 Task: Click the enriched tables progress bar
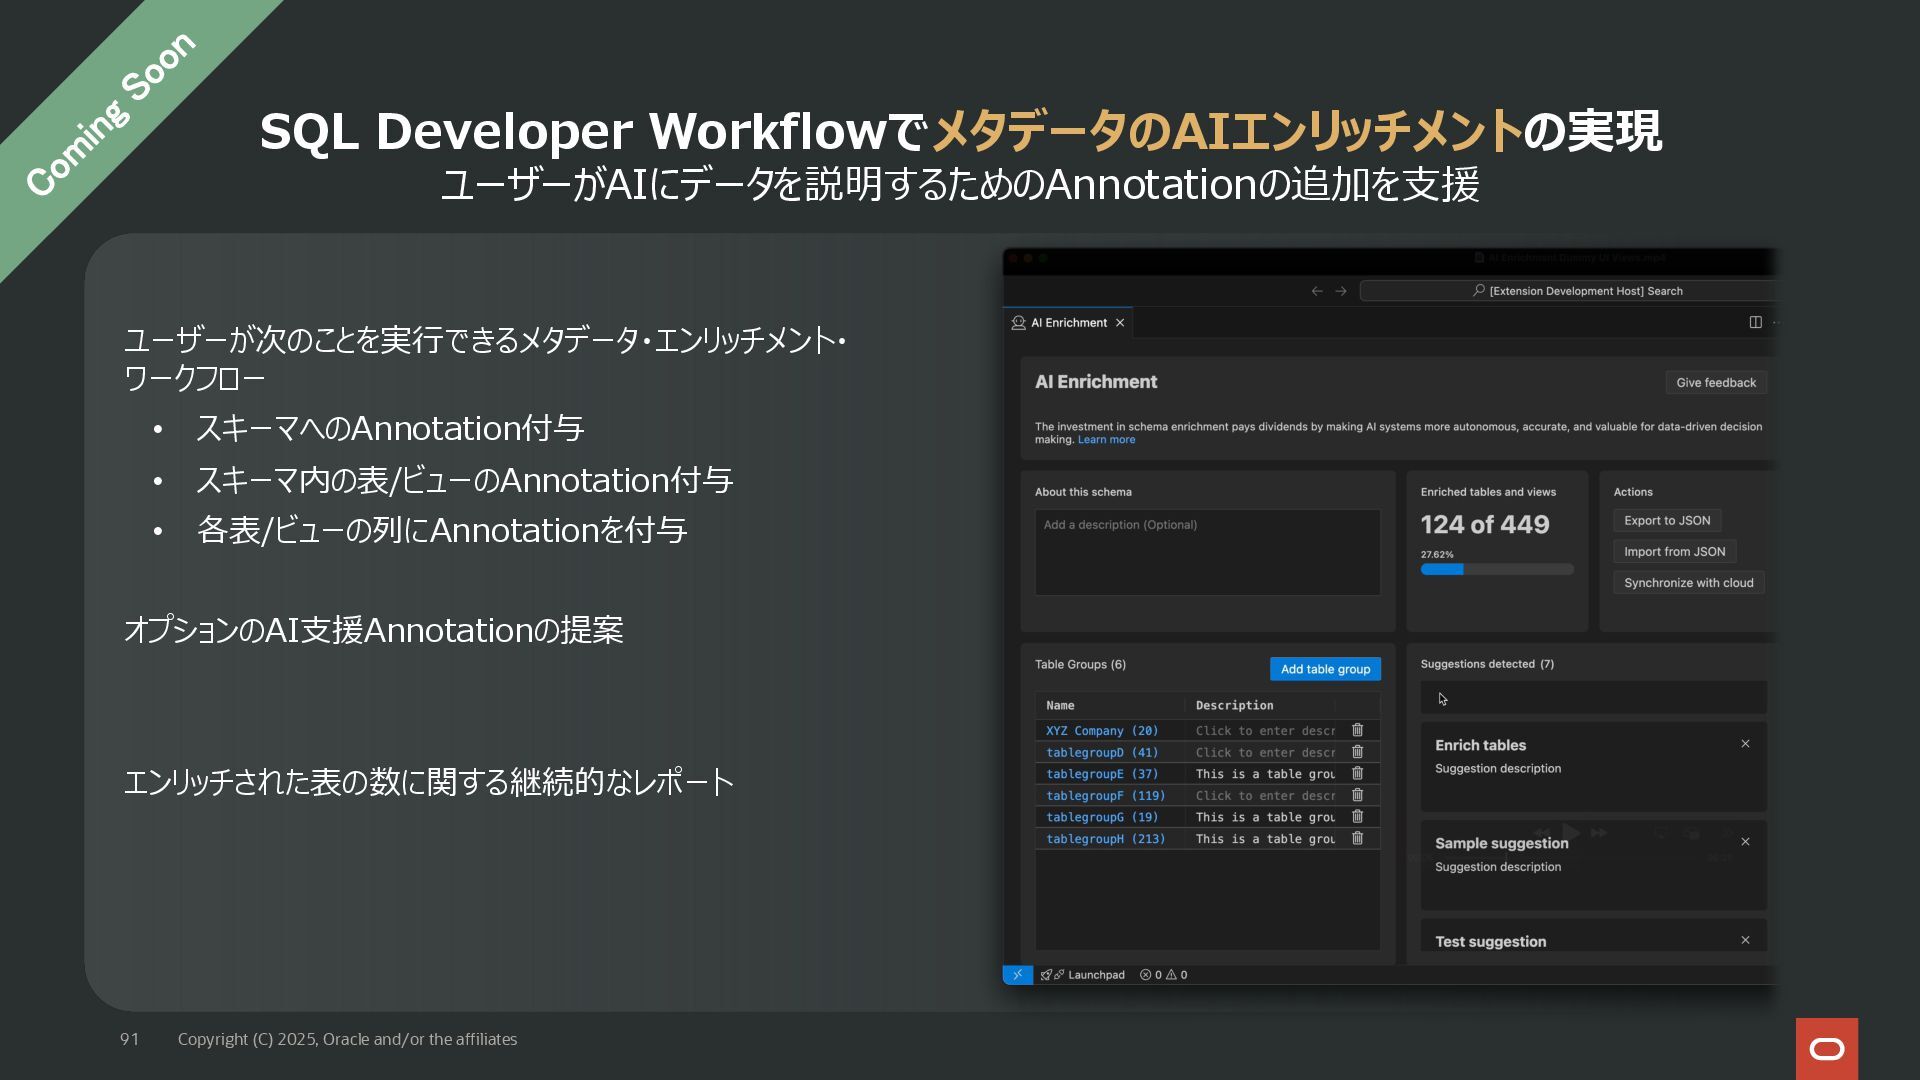coord(1497,570)
